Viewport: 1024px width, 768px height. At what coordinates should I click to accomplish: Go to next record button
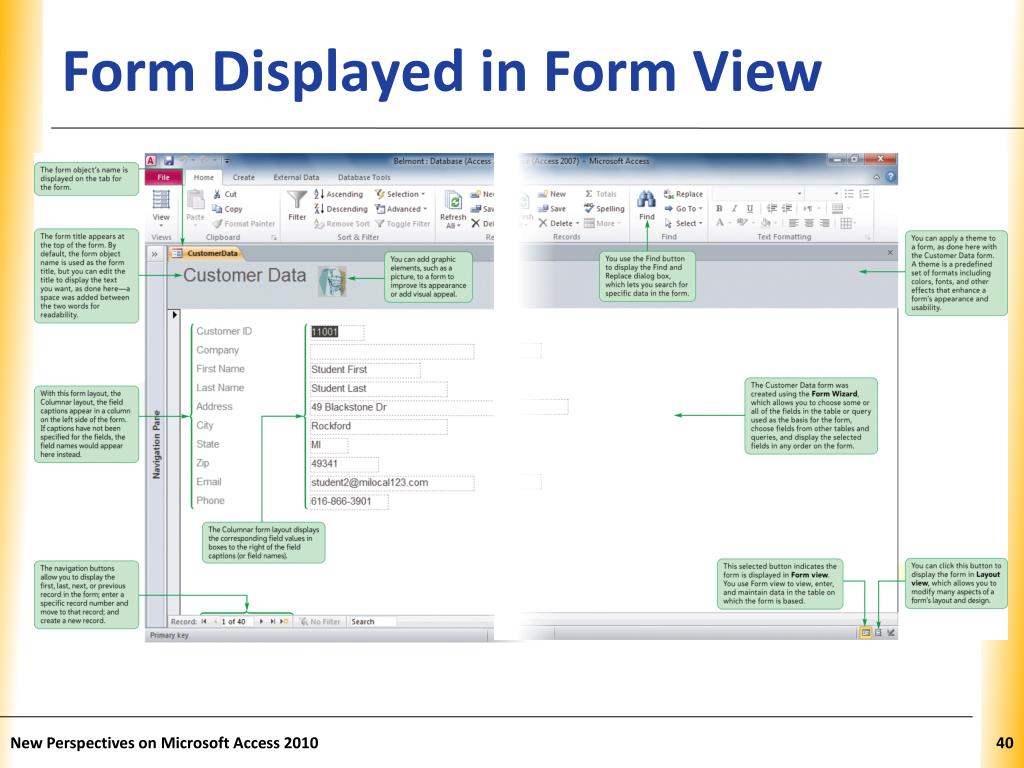click(261, 622)
